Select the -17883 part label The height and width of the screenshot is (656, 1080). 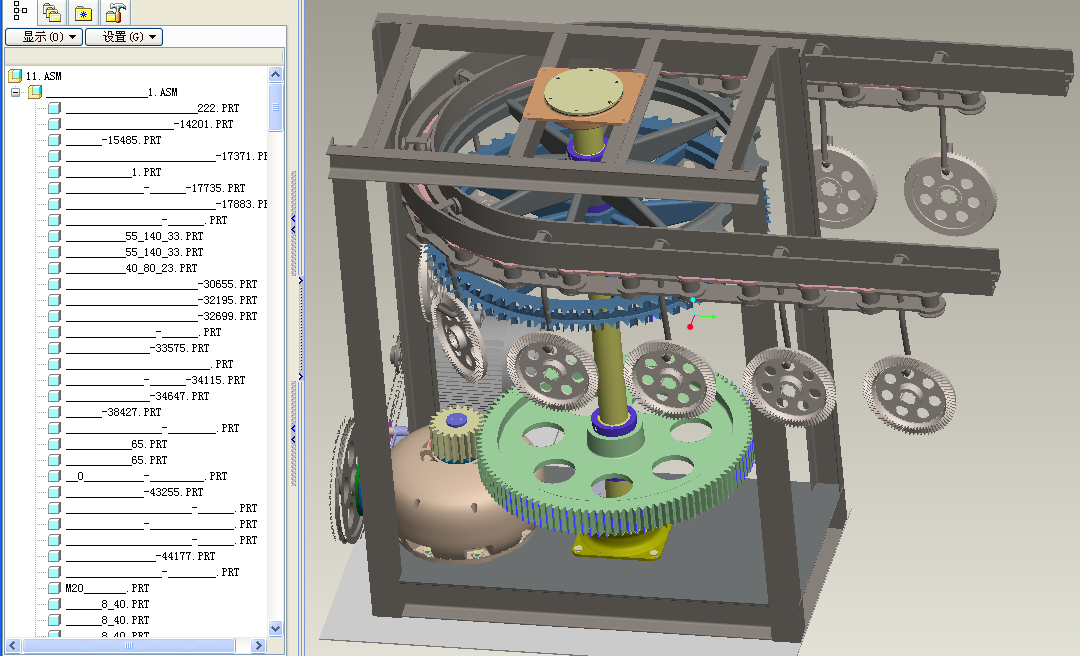pos(167,204)
